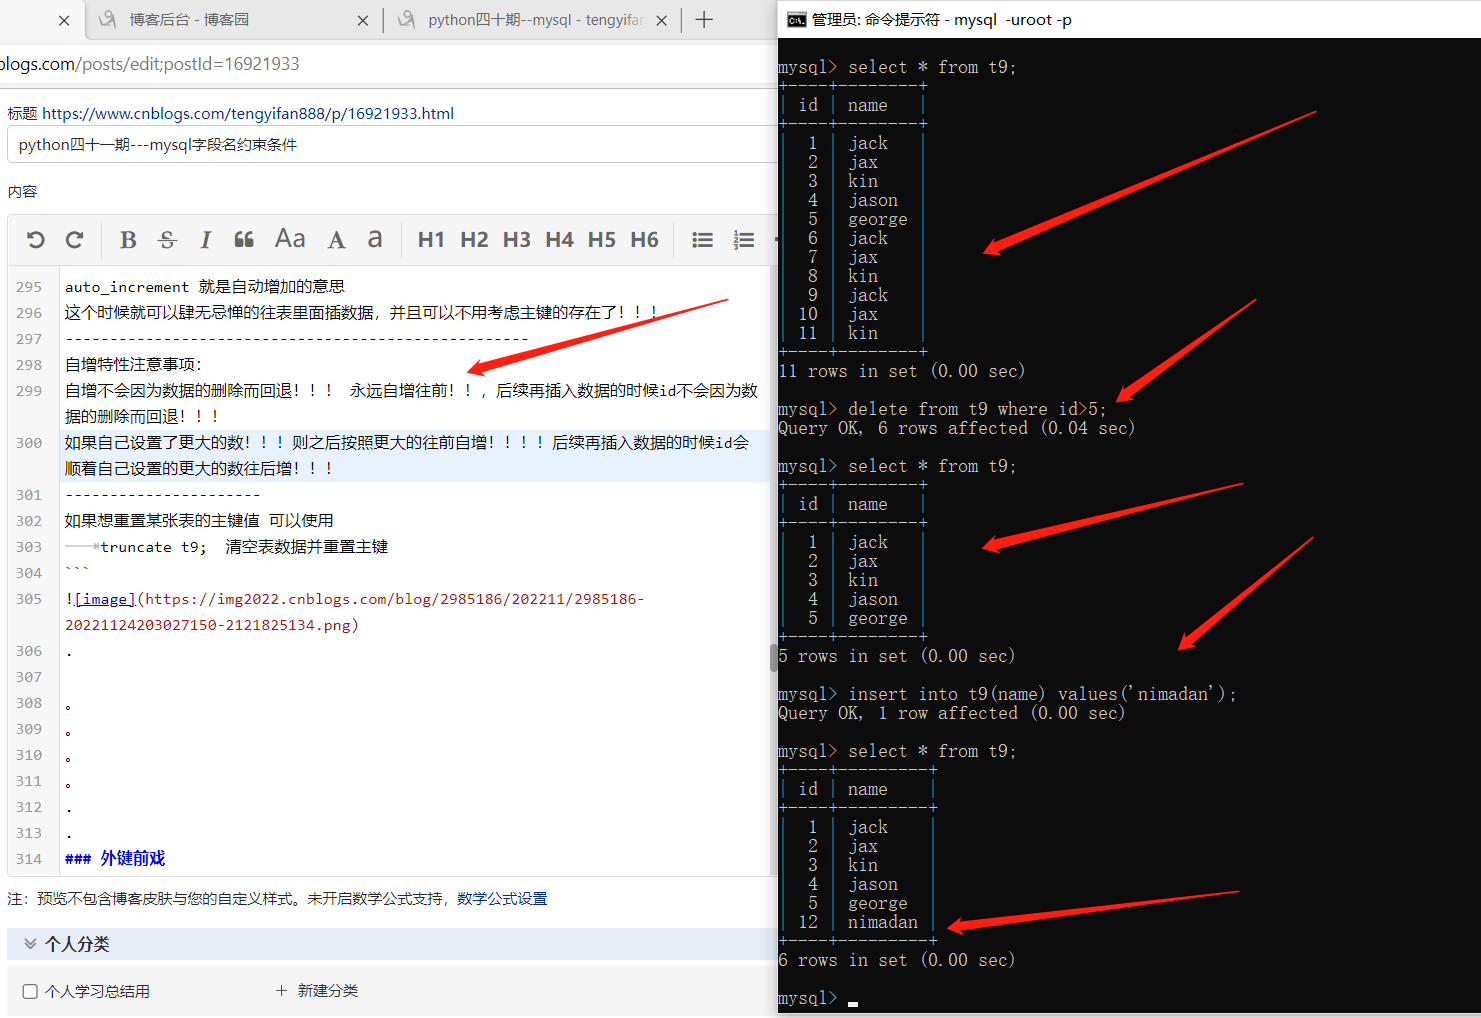Click the redo icon in editor toolbar

pyautogui.click(x=74, y=240)
